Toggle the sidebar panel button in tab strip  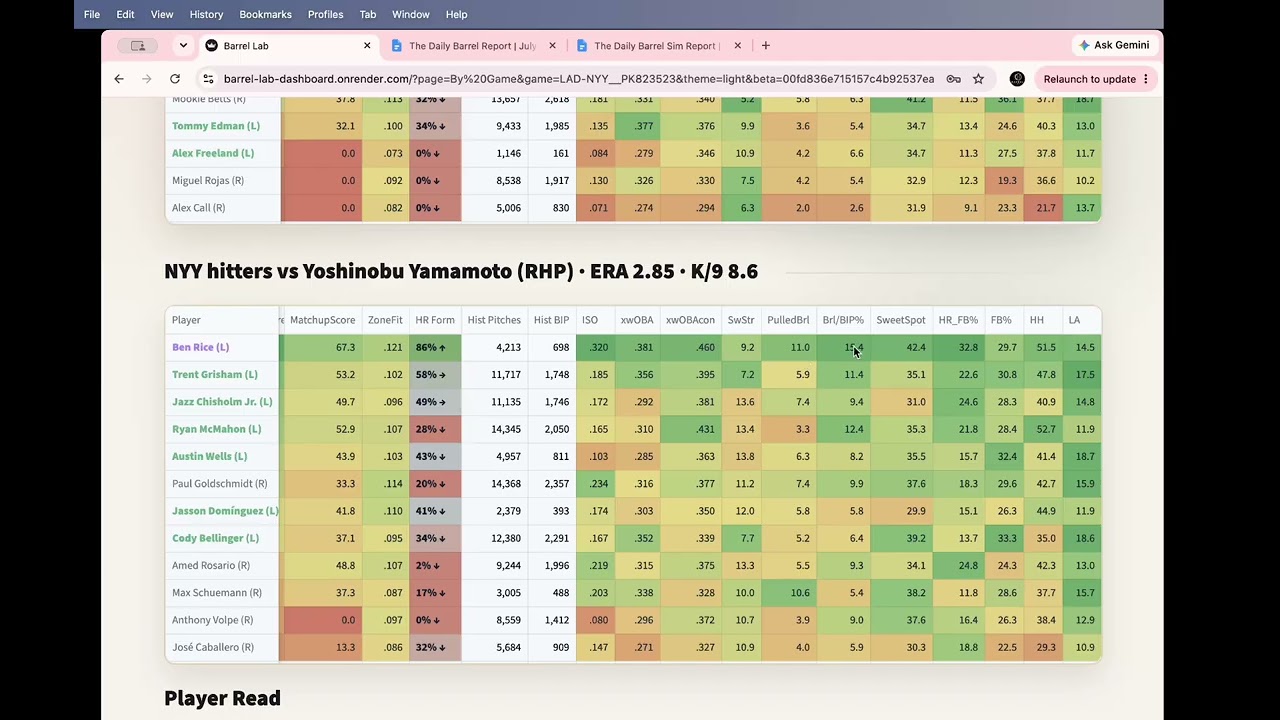[138, 45]
